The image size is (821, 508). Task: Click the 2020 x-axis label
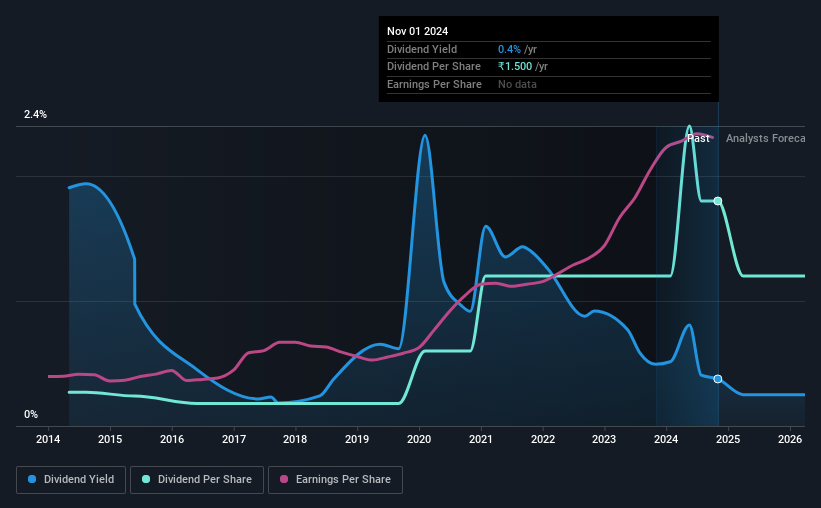click(x=419, y=439)
